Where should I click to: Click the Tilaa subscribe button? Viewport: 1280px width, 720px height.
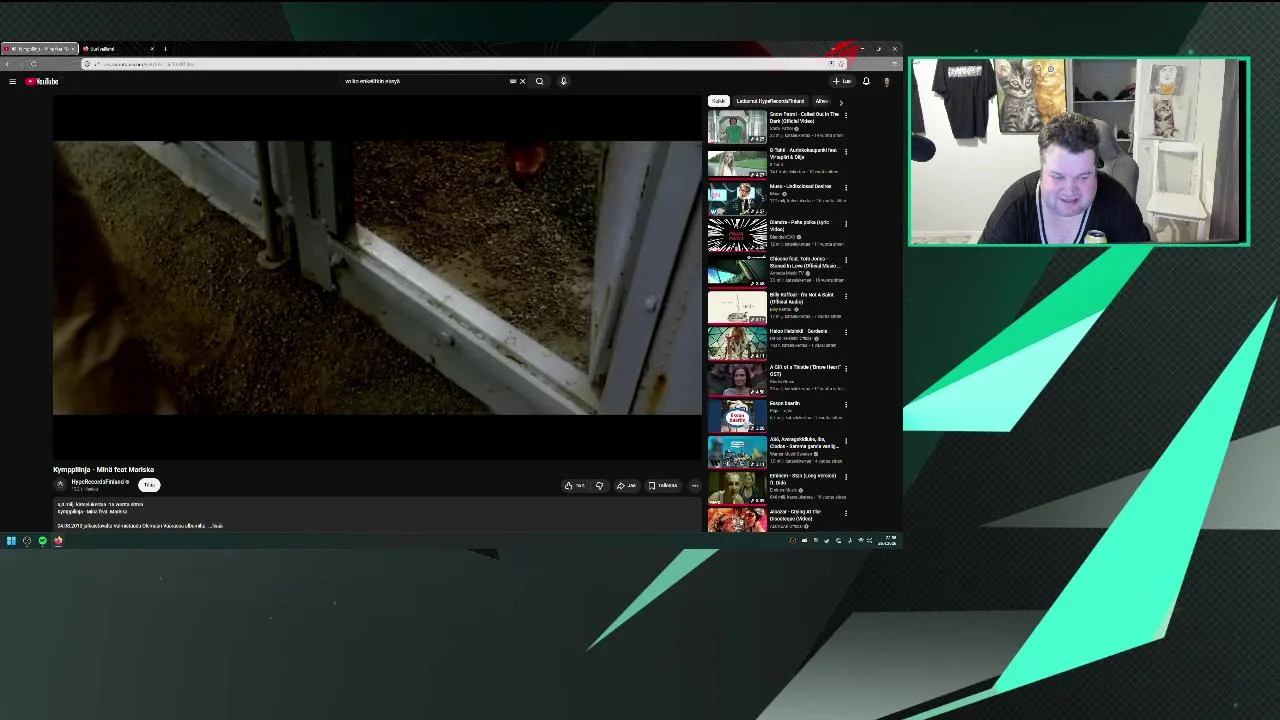(149, 485)
